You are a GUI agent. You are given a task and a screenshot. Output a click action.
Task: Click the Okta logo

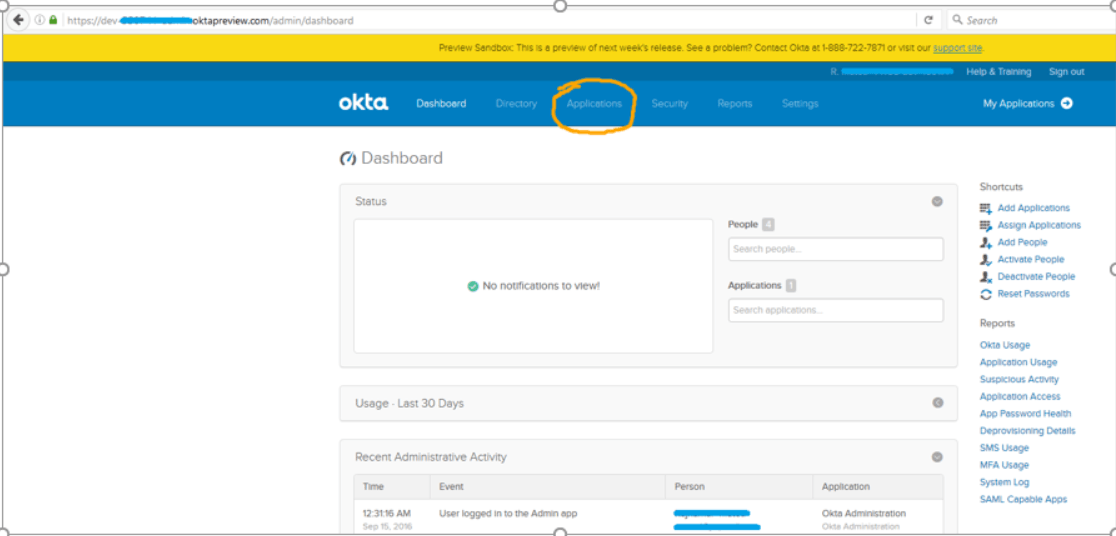[363, 103]
